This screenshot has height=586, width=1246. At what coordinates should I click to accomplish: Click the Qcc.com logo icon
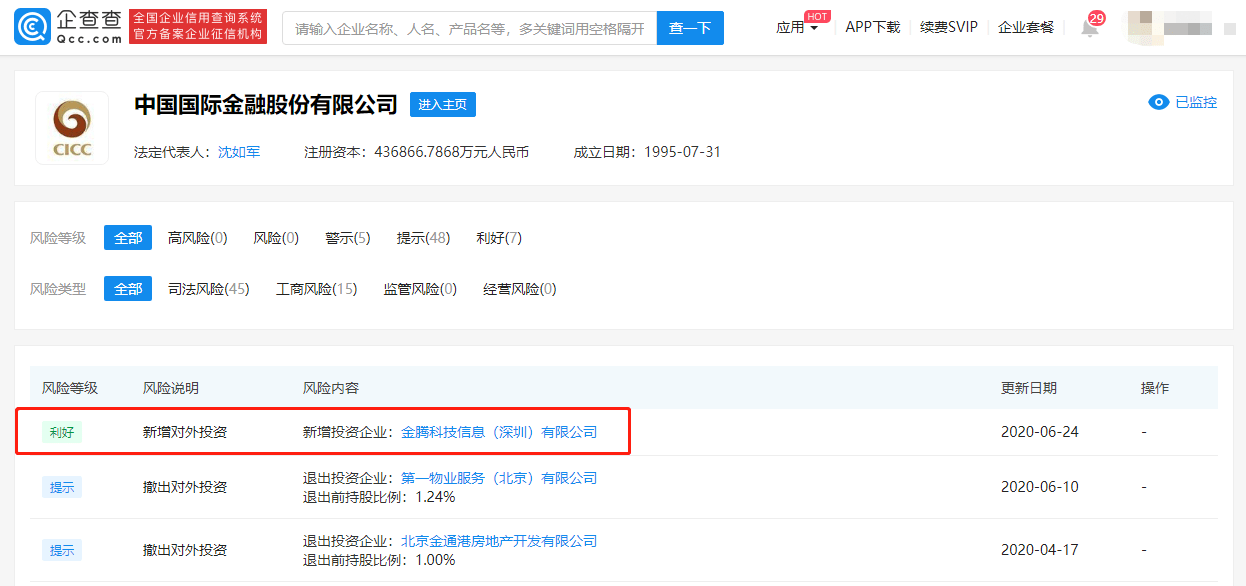[31, 28]
